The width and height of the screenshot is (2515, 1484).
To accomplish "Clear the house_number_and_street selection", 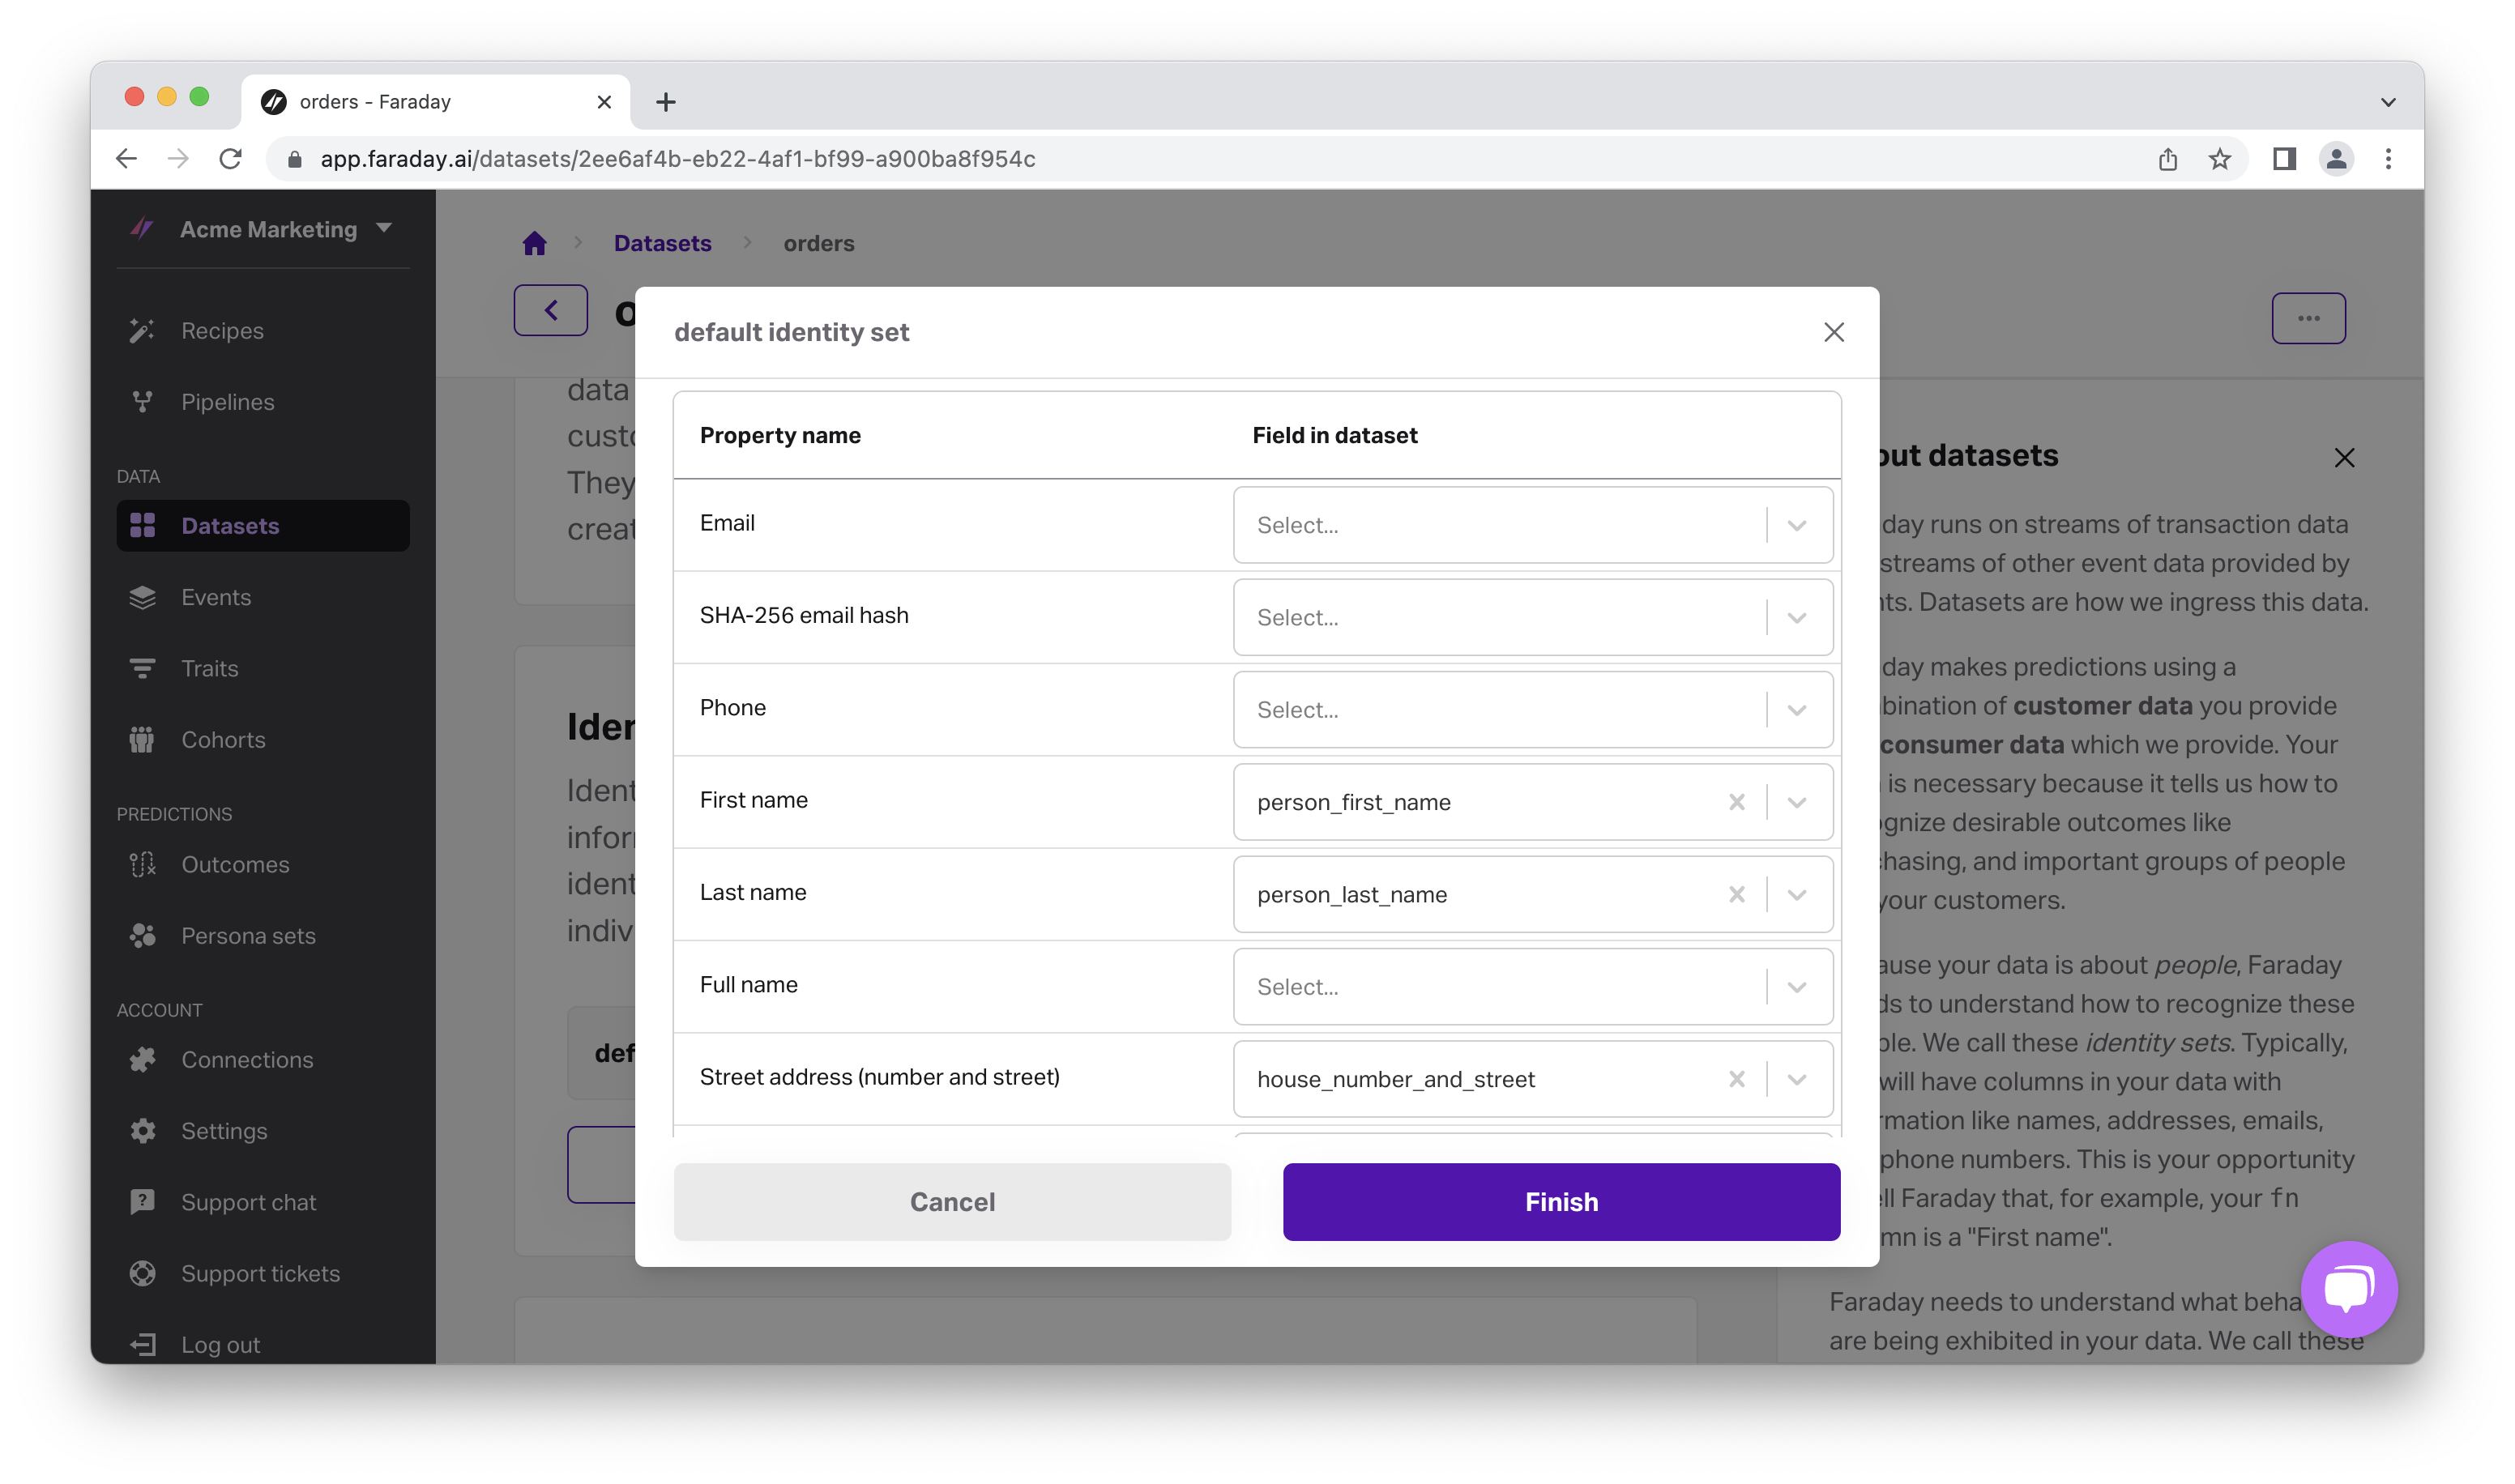I will point(1736,1079).
